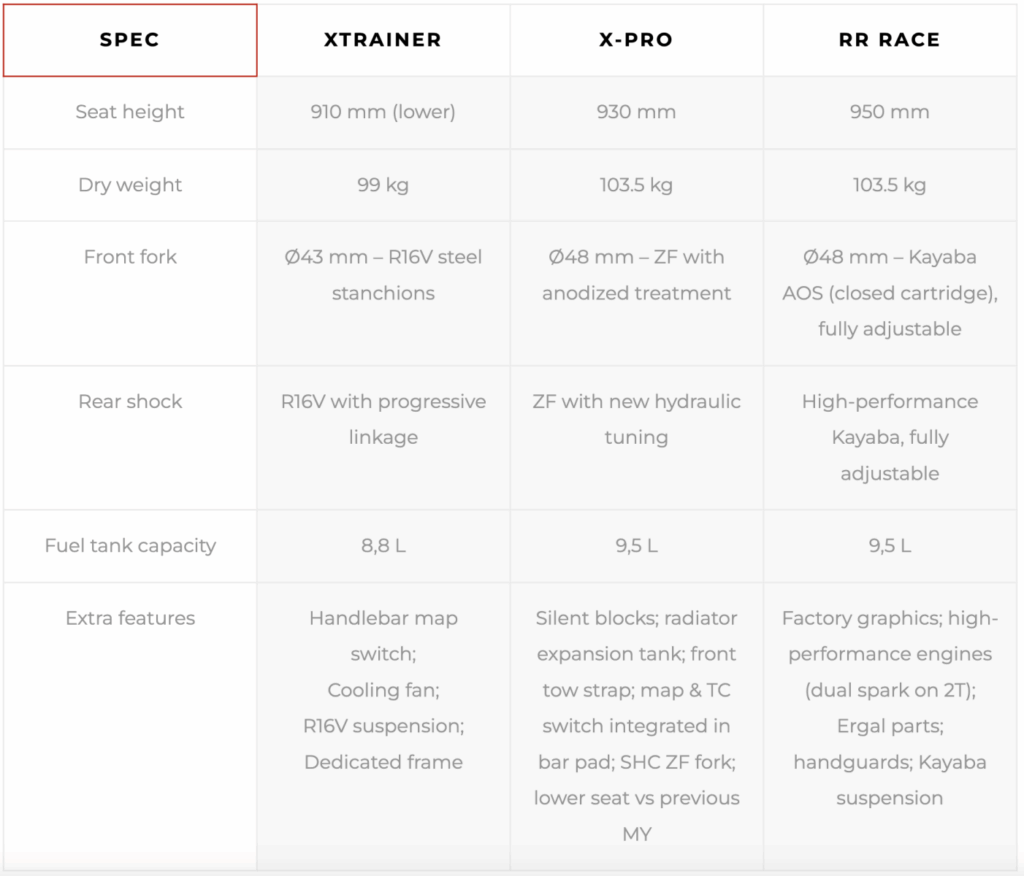Click the Dry weight row label

(130, 185)
